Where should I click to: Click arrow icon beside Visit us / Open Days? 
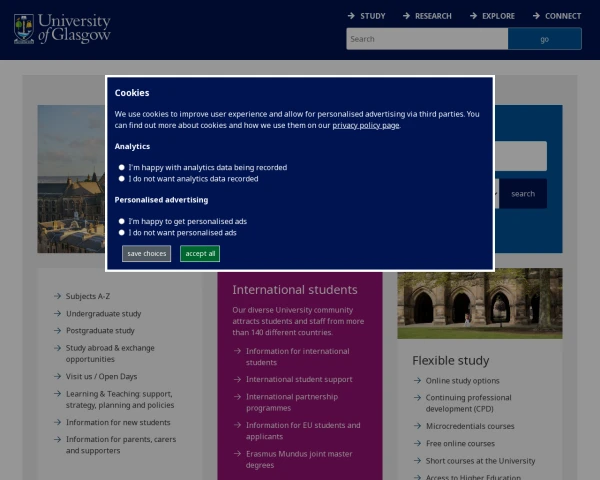tap(57, 376)
